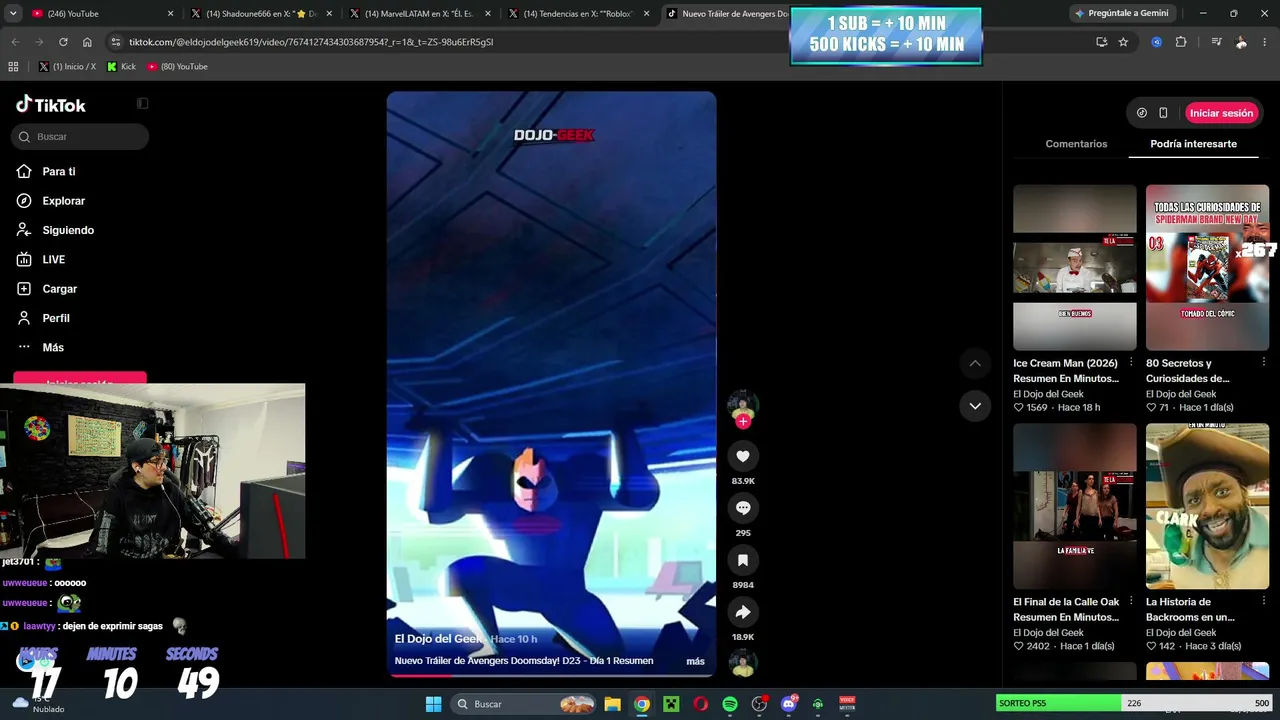Click the TikTok logo in sidebar
The width and height of the screenshot is (1280, 720).
(x=51, y=105)
